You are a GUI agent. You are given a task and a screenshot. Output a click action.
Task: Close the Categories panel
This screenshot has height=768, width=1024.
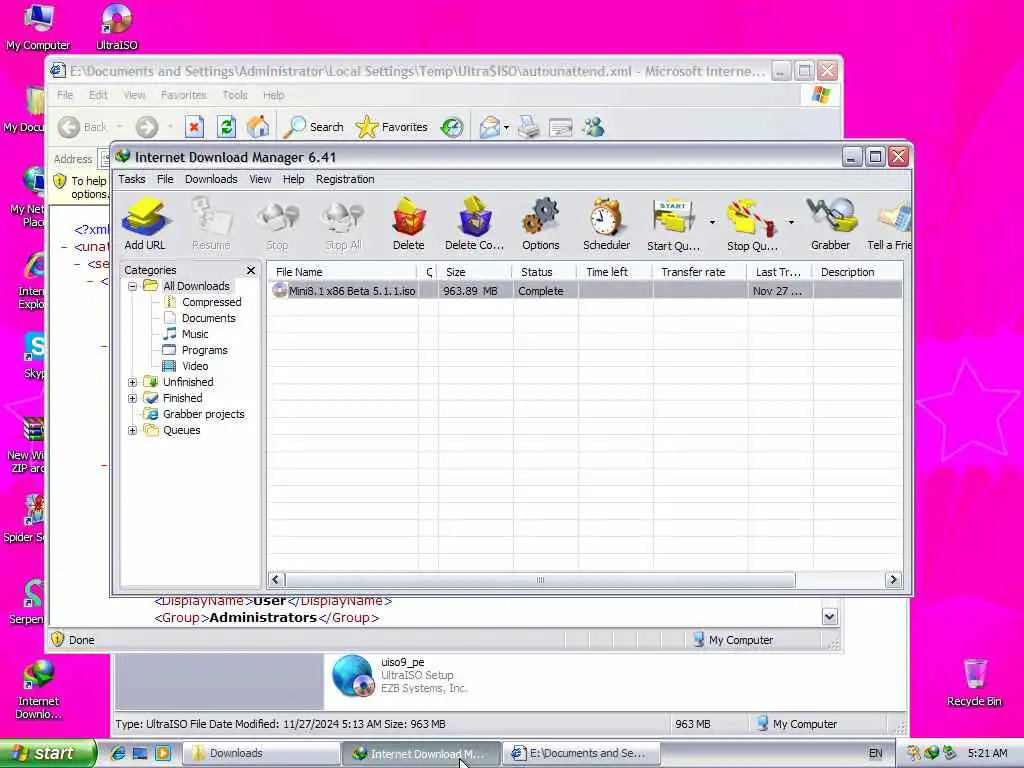coord(251,270)
